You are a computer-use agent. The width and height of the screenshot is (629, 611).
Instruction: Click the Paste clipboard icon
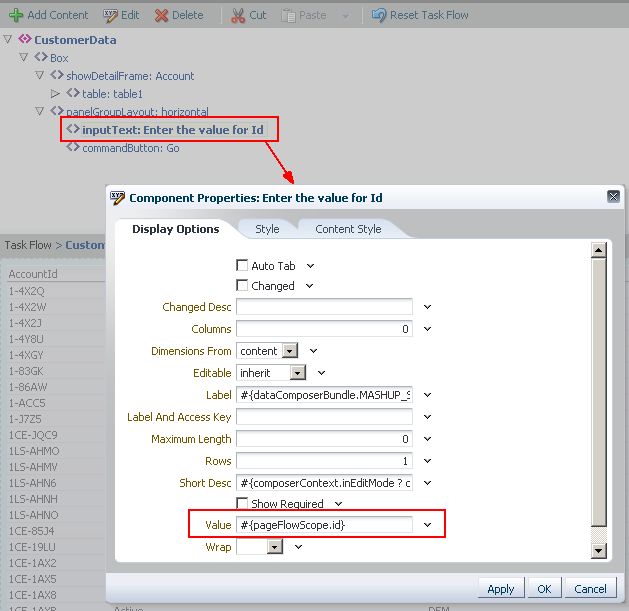[x=288, y=15]
